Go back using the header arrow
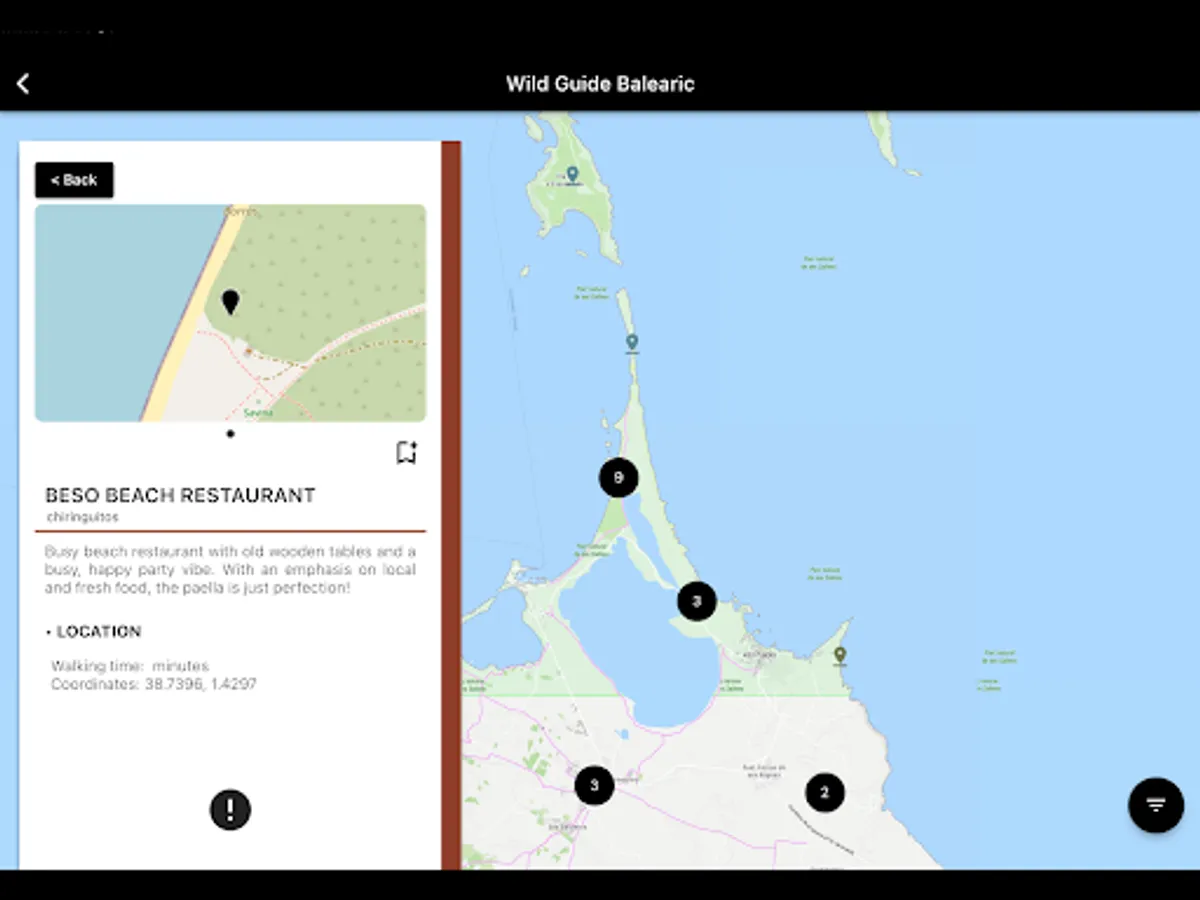 point(23,84)
